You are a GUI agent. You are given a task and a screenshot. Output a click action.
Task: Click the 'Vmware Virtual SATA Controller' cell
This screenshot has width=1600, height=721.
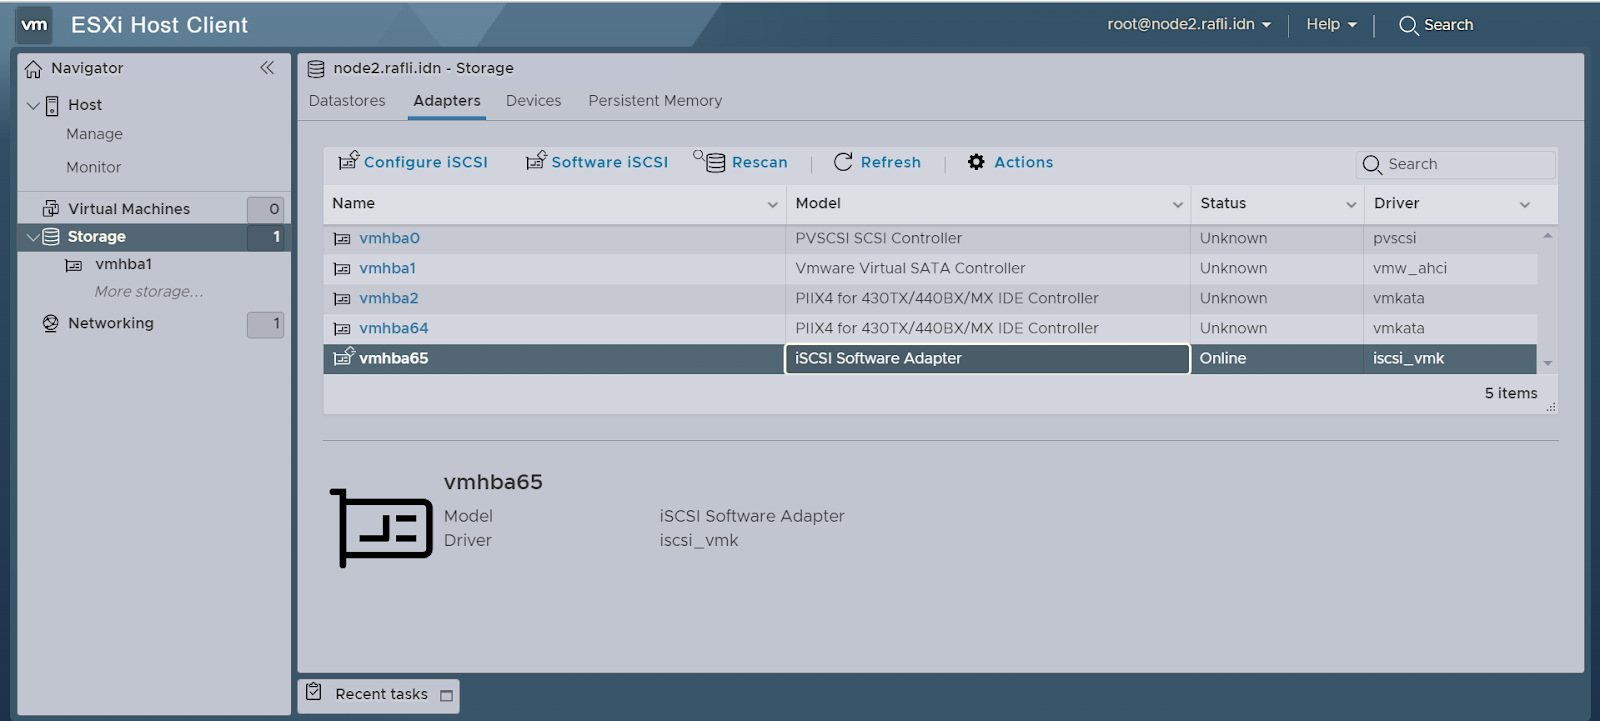coord(987,269)
